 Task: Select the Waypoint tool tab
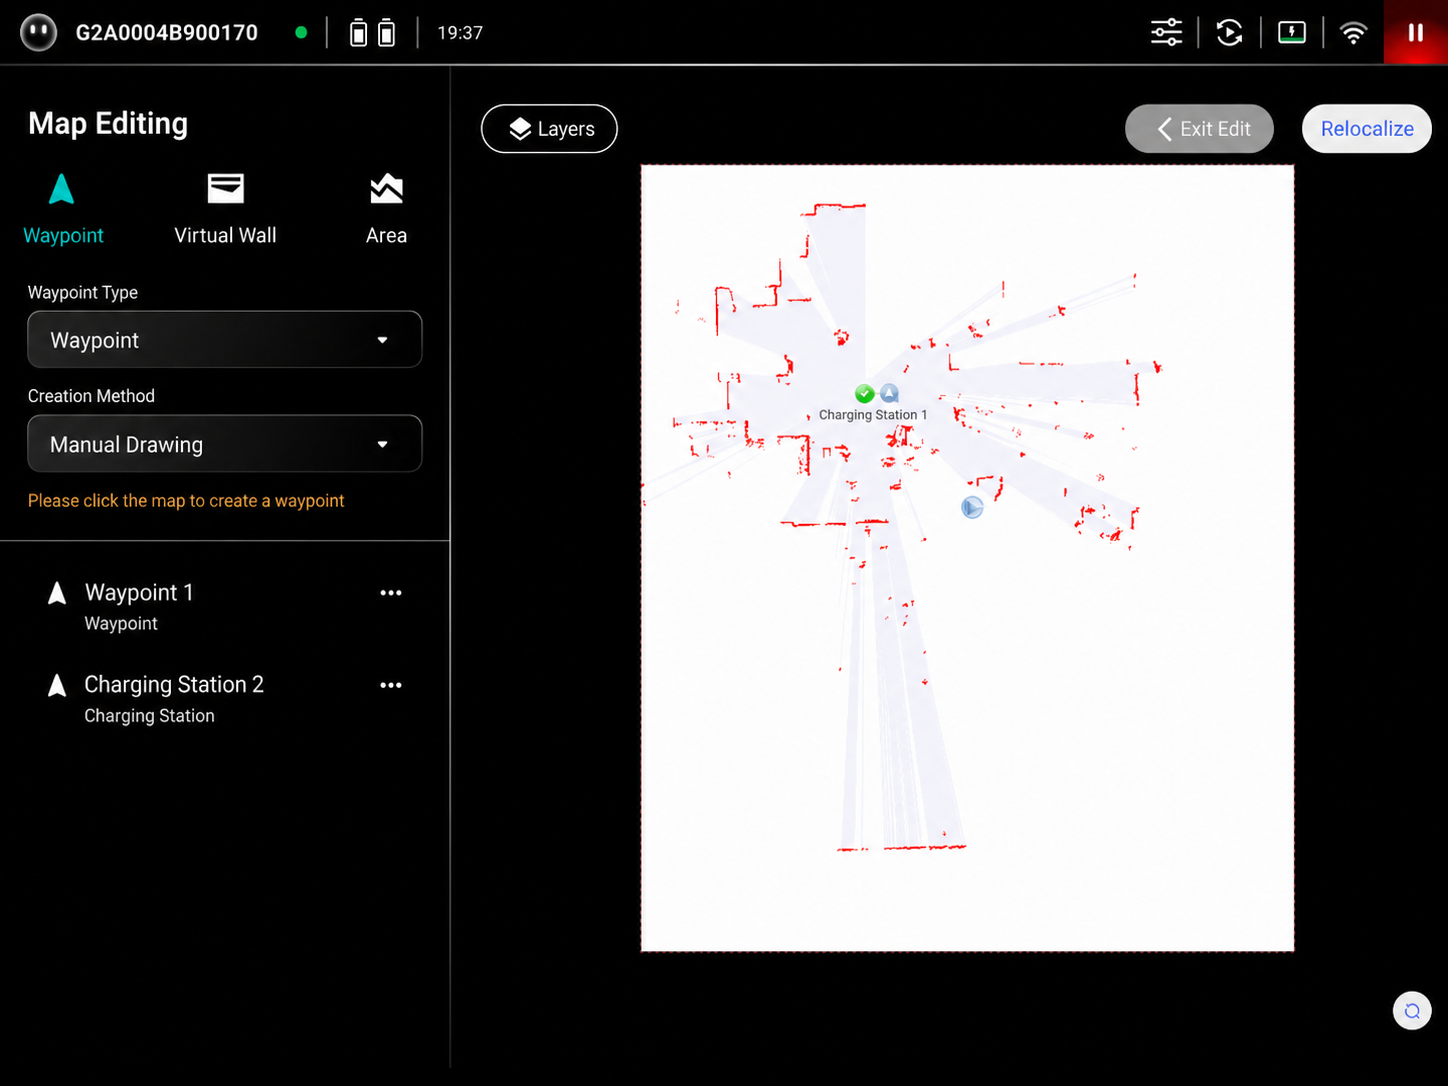[x=63, y=208]
